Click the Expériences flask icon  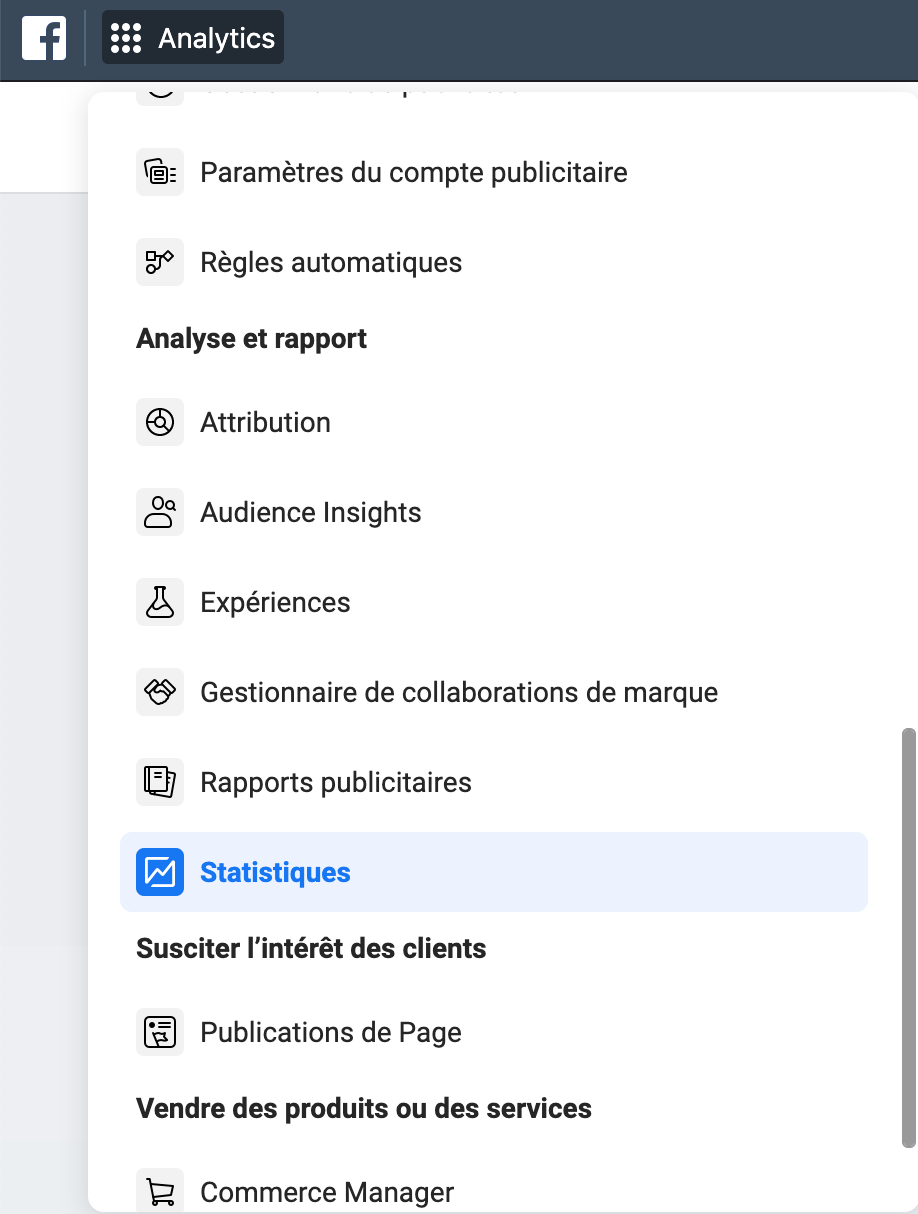point(160,602)
